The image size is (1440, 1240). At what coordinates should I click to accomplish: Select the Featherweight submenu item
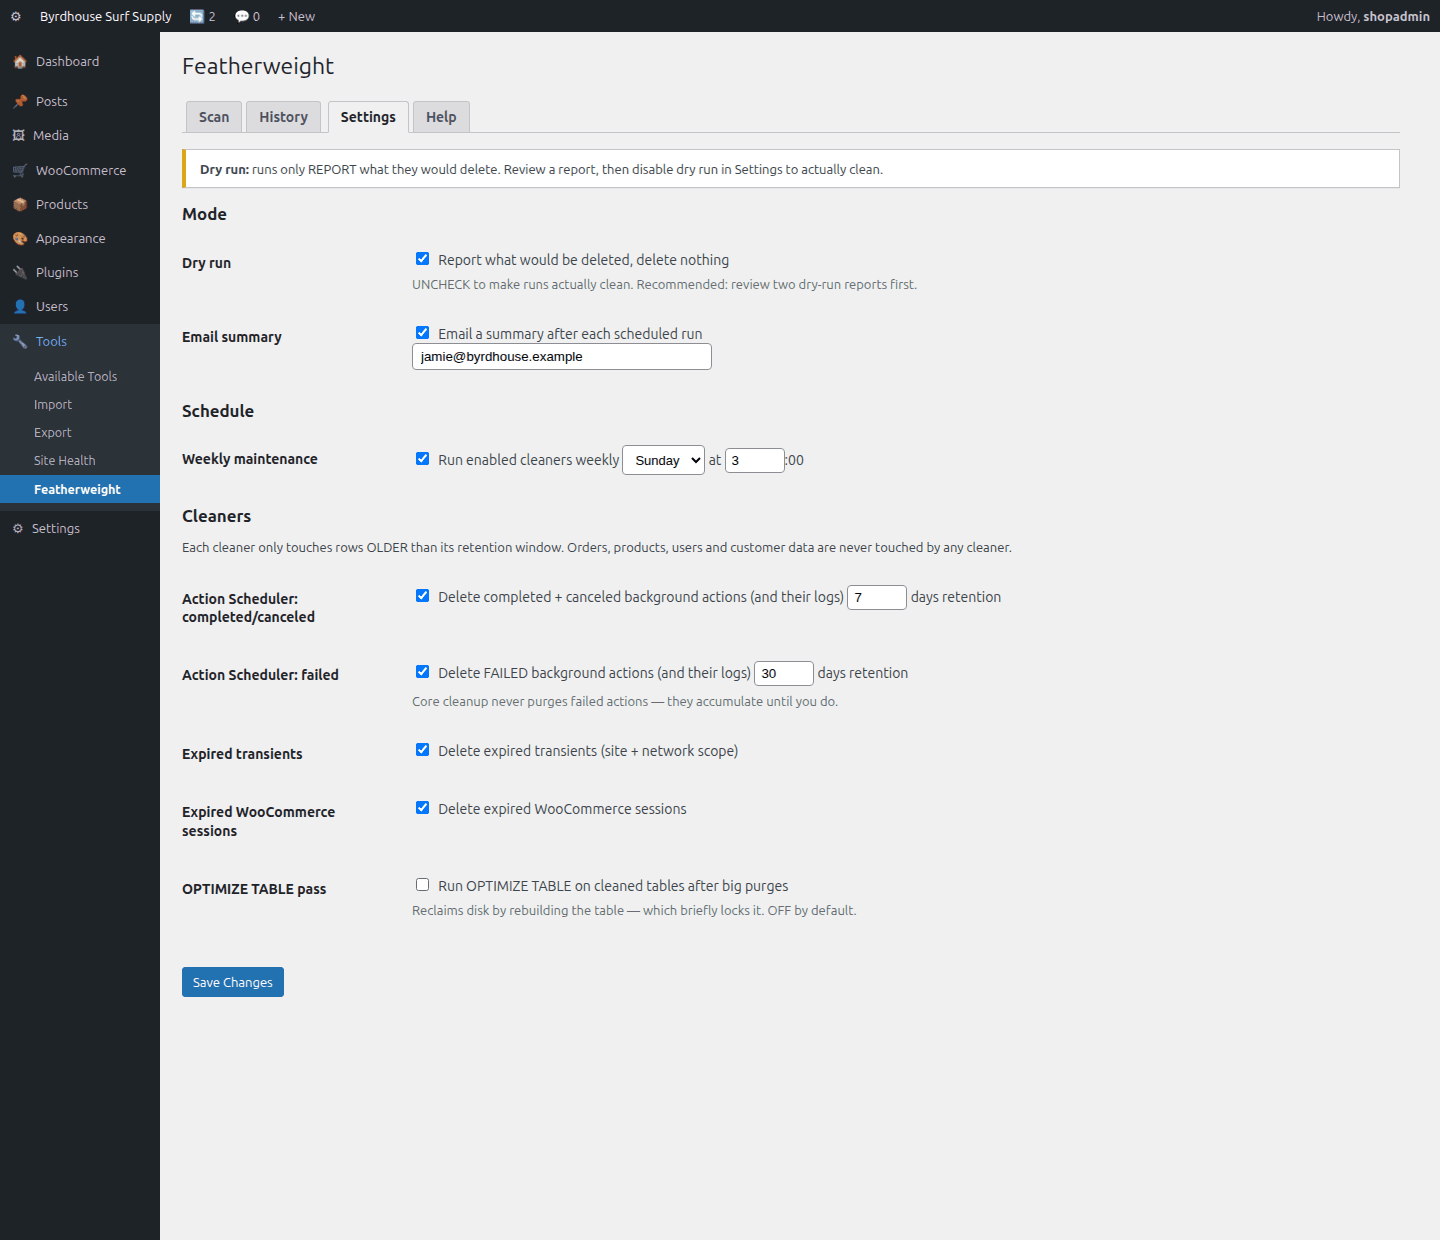(80, 489)
